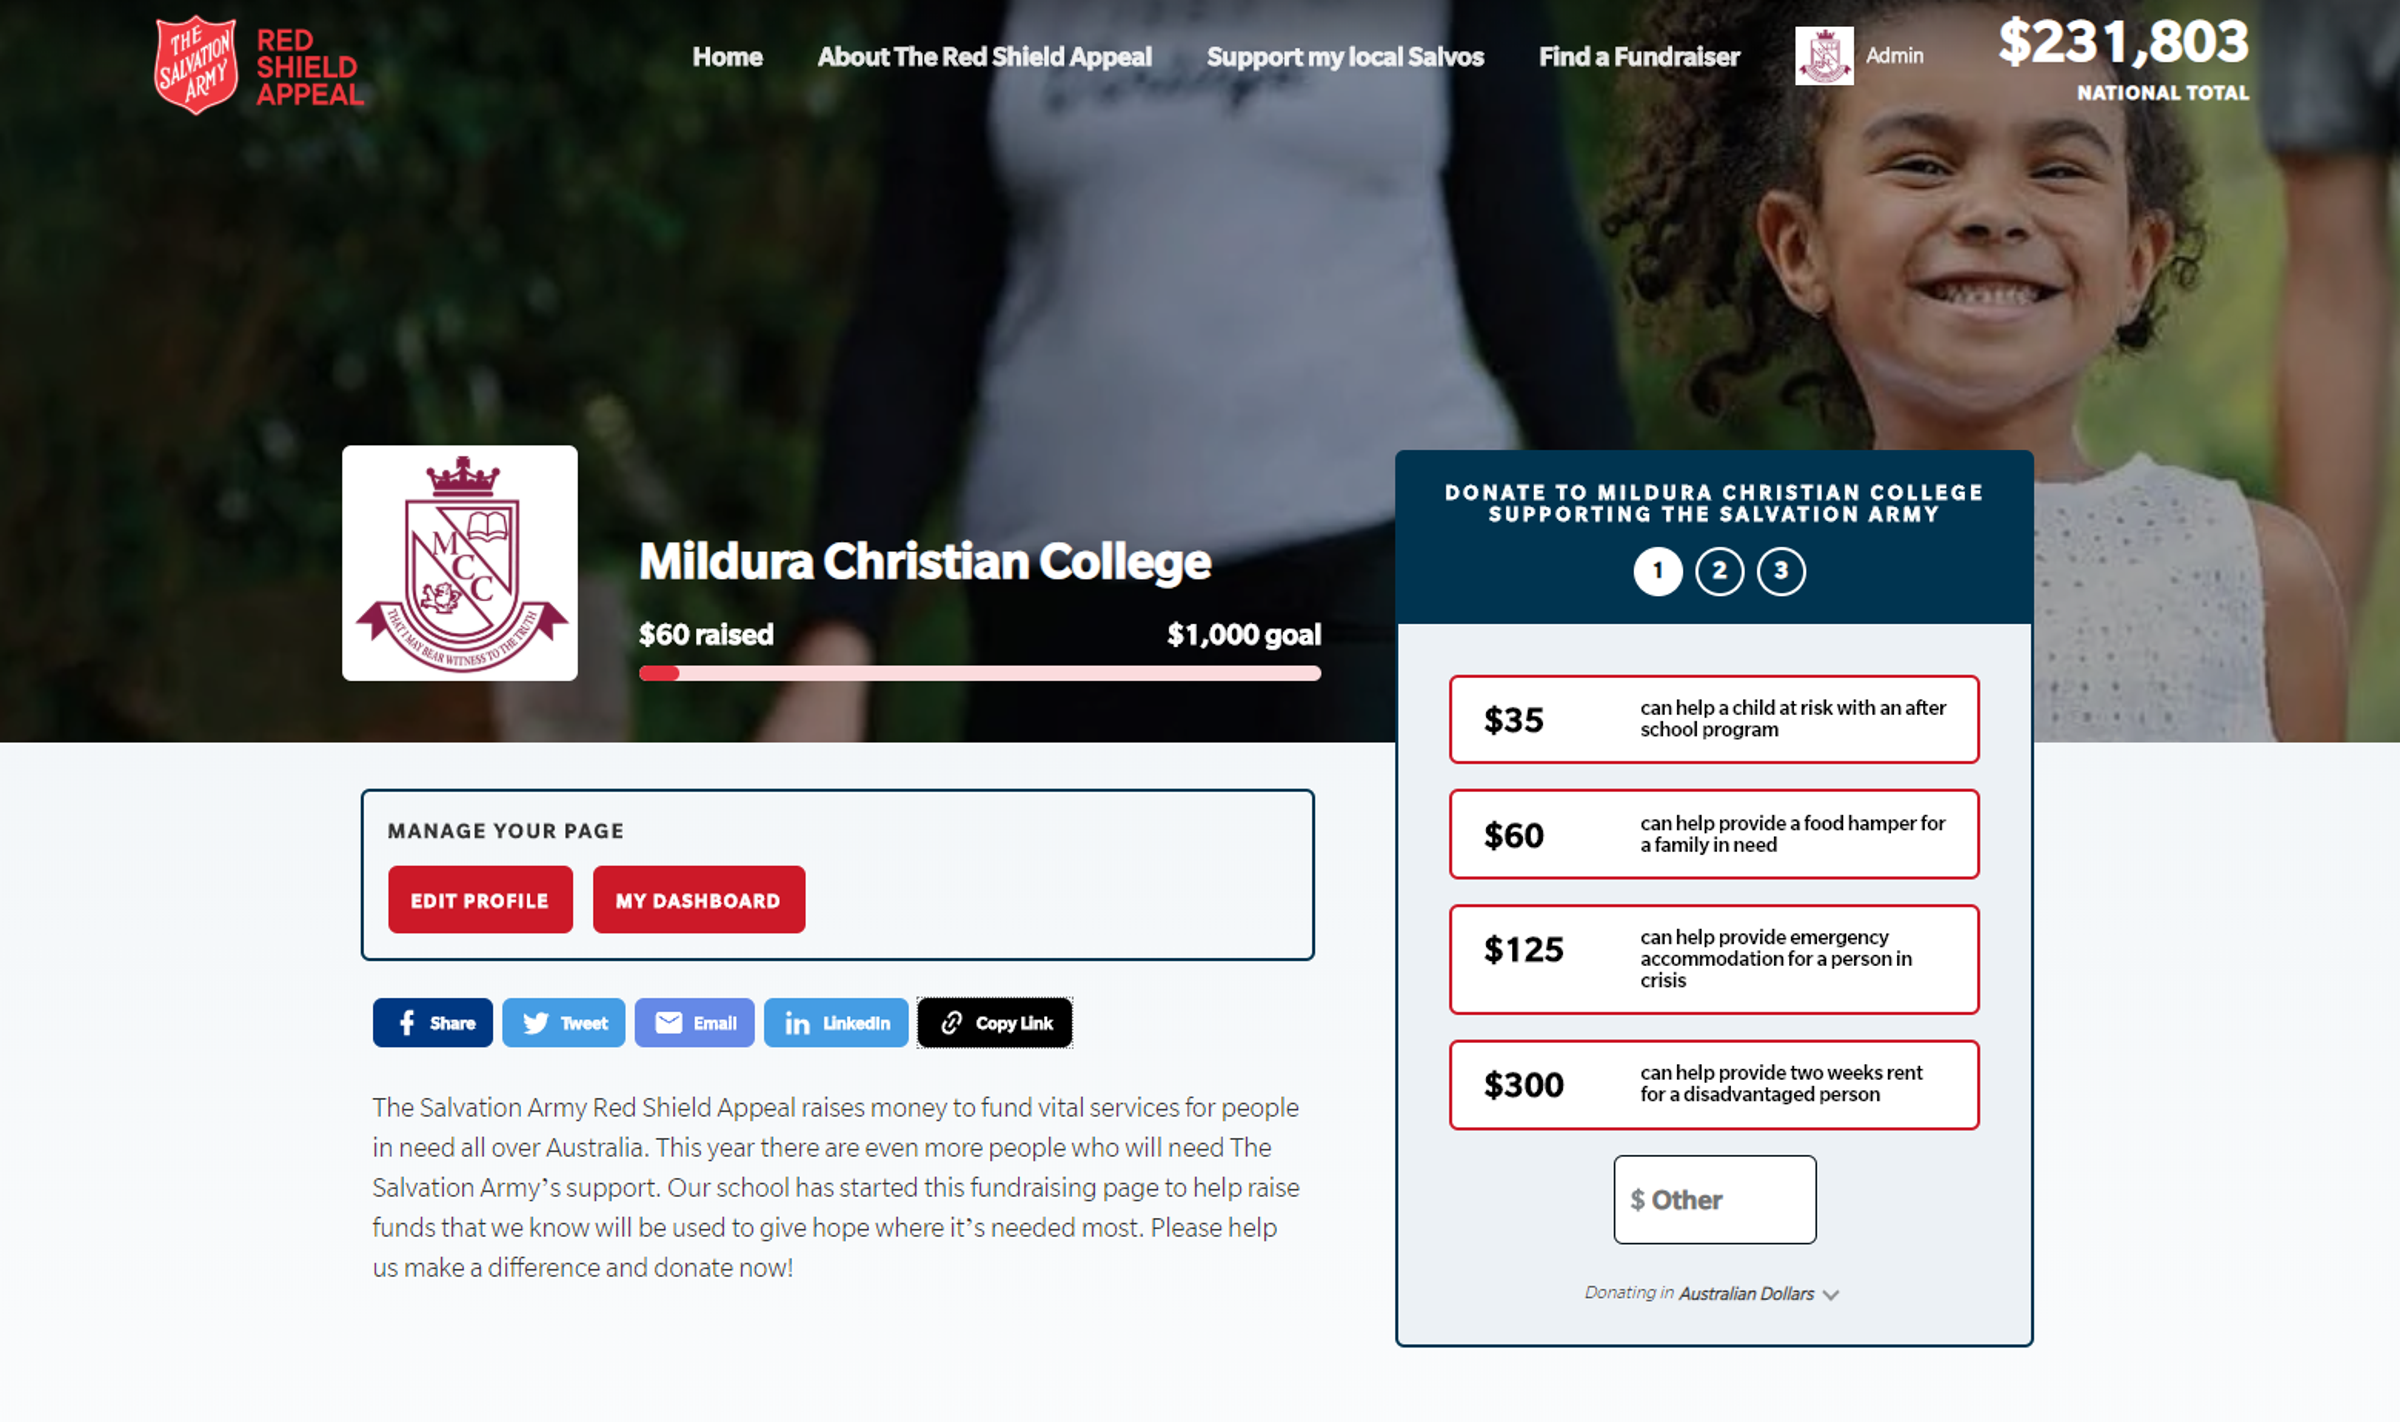Share the page via Email
The width and height of the screenshot is (2400, 1422).
click(695, 1022)
